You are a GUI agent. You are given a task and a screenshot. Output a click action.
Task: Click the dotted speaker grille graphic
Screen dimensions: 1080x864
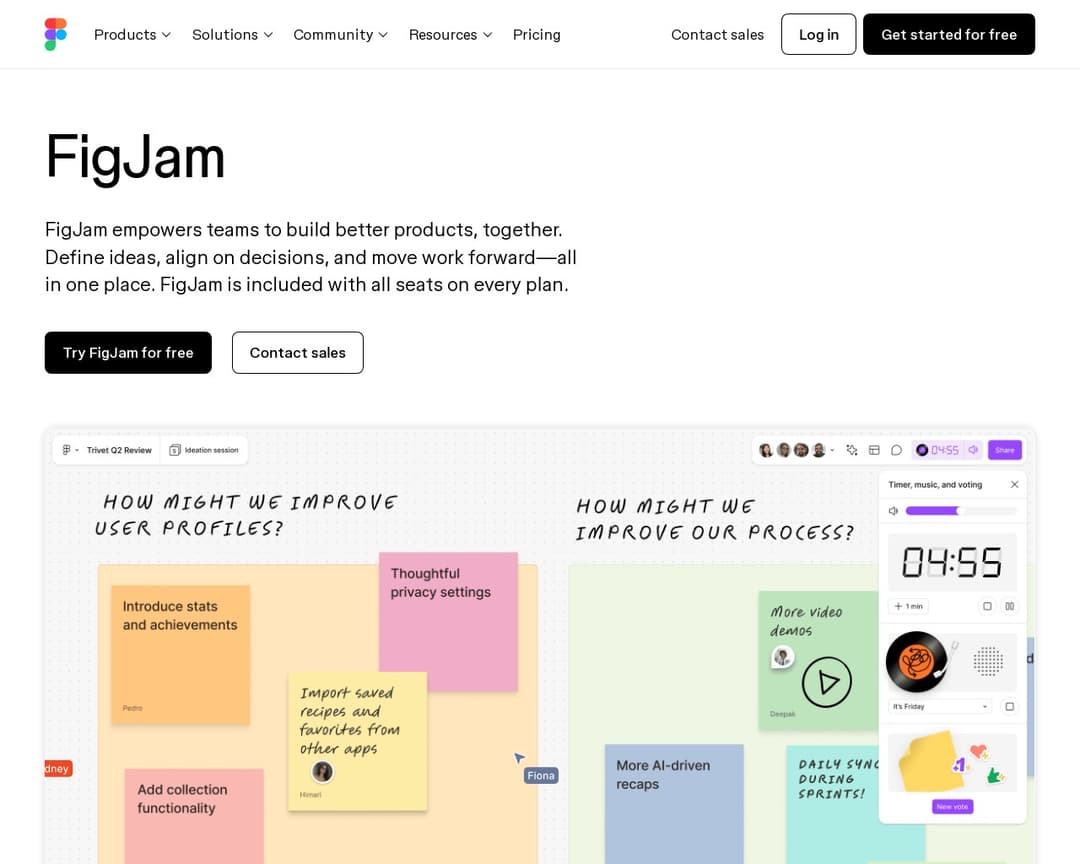point(988,661)
